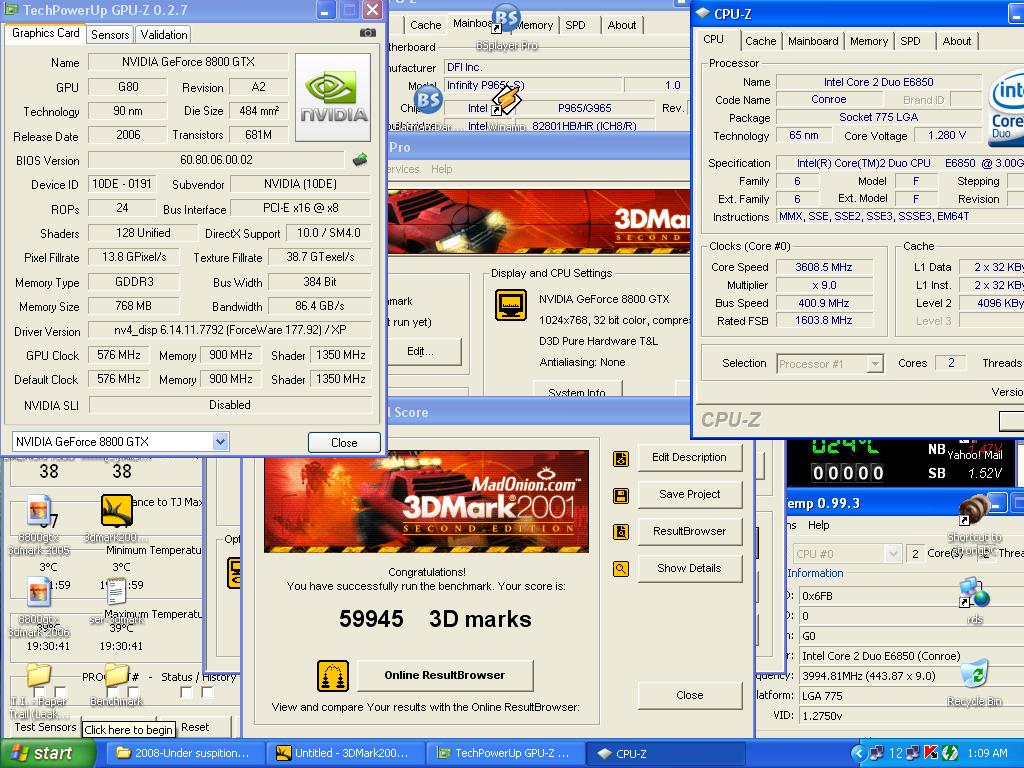The height and width of the screenshot is (768, 1024).
Task: Click the icon beside Edit Description
Action: 621,458
